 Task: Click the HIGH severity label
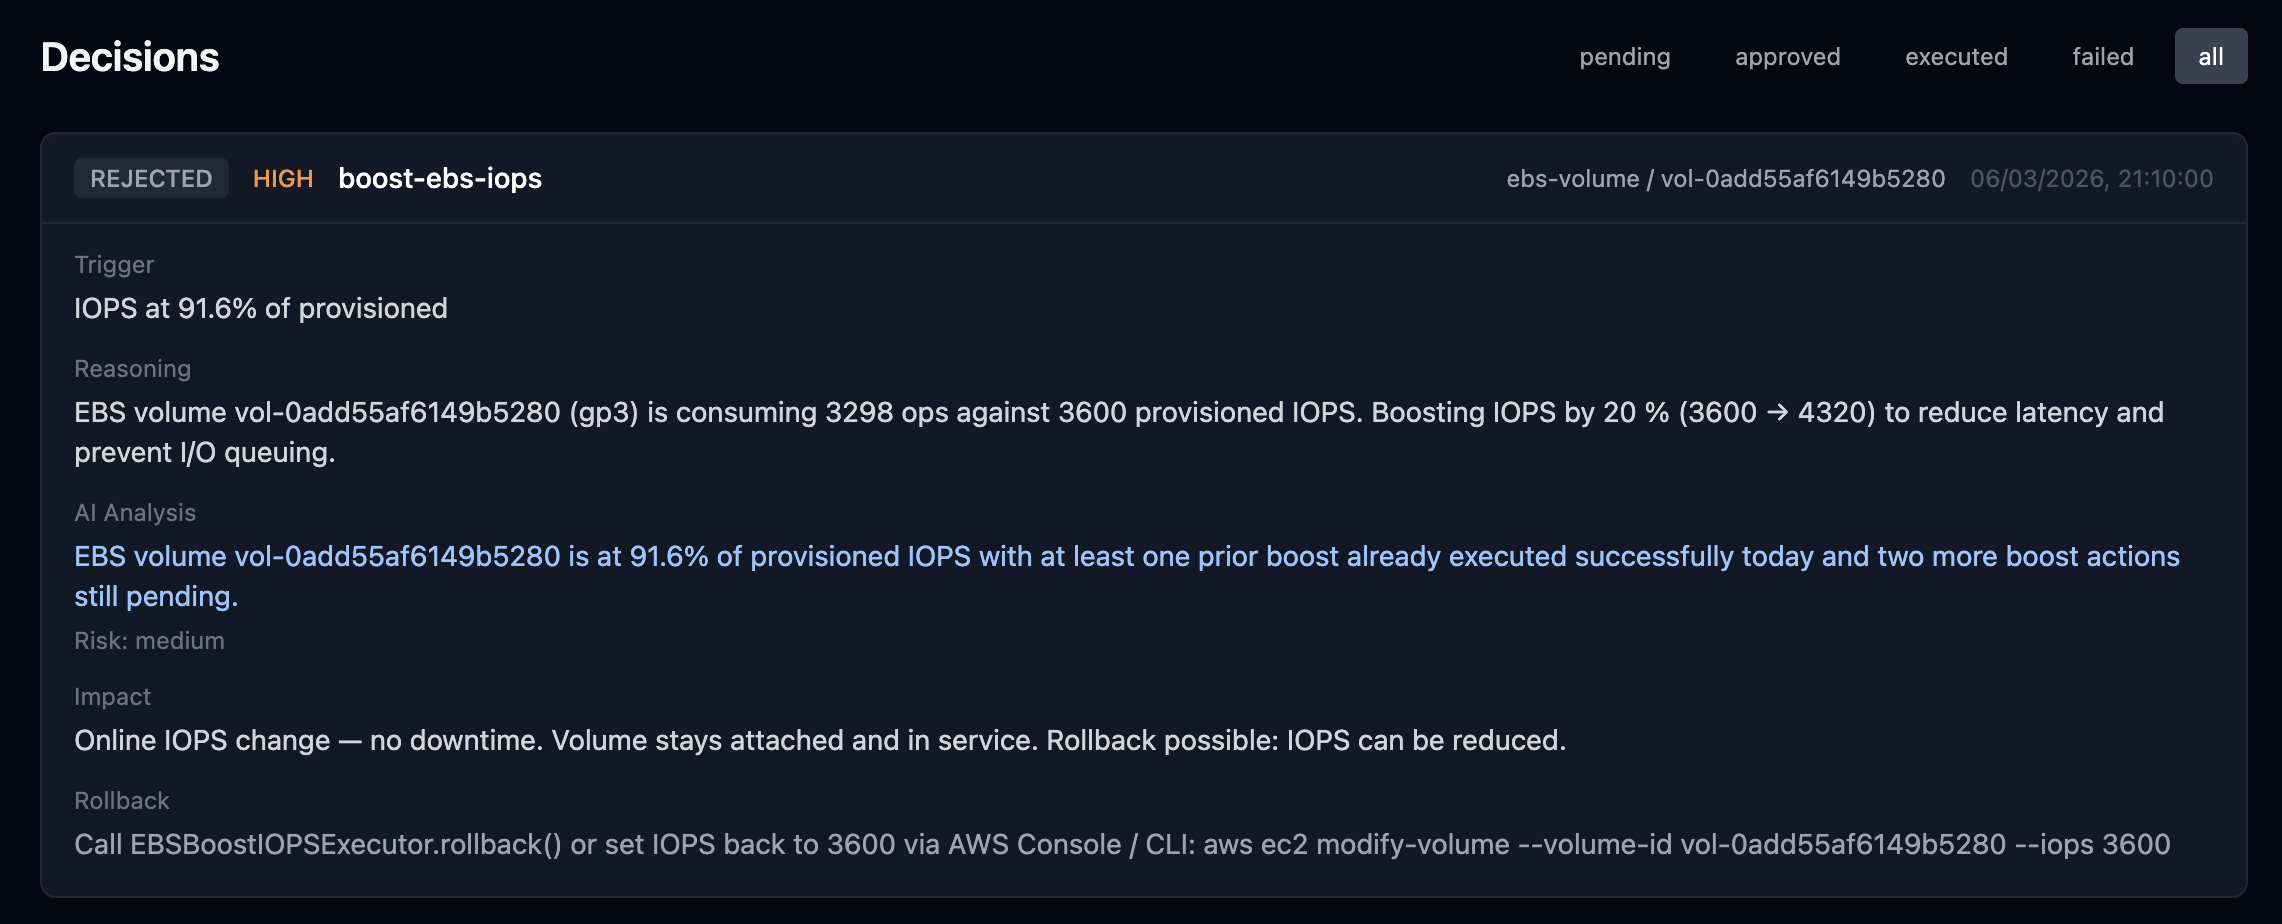(283, 179)
